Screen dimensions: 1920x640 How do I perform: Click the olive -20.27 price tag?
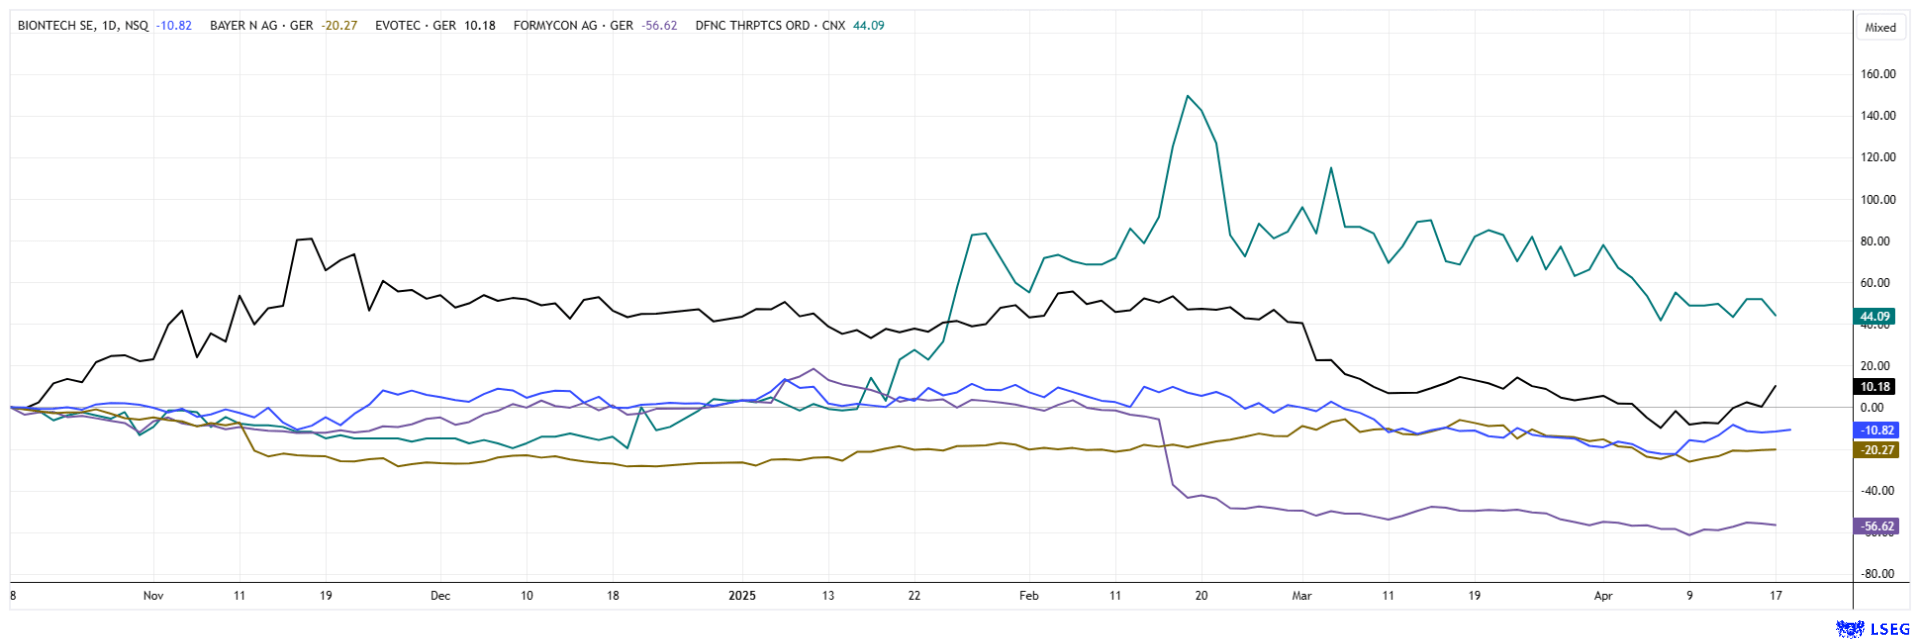click(x=1874, y=450)
